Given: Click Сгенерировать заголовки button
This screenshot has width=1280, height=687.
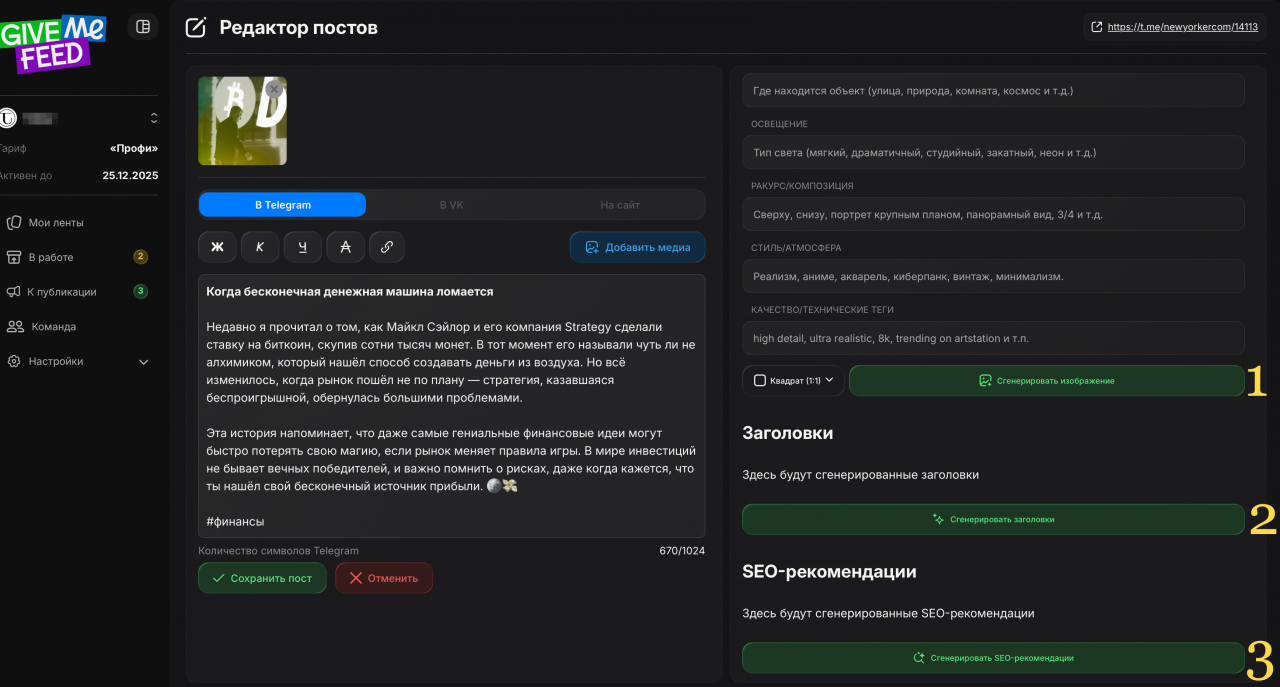Looking at the screenshot, I should point(993,519).
